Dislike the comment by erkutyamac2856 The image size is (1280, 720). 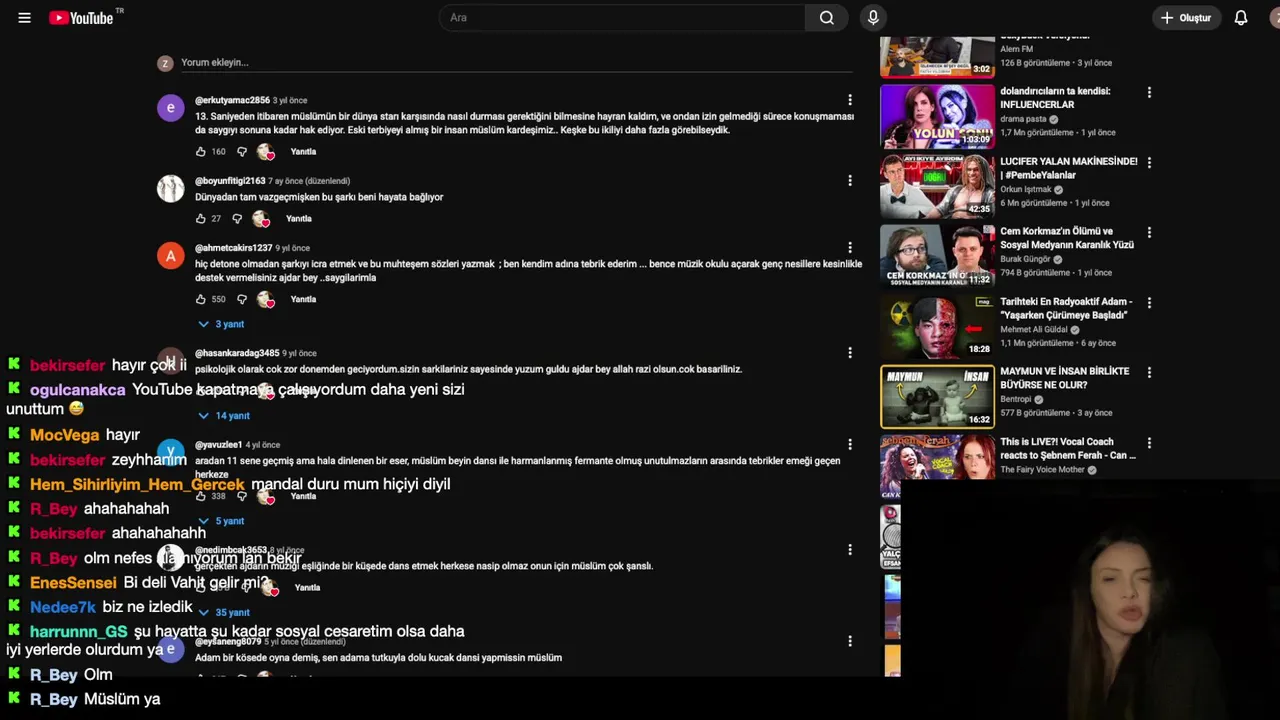click(242, 152)
